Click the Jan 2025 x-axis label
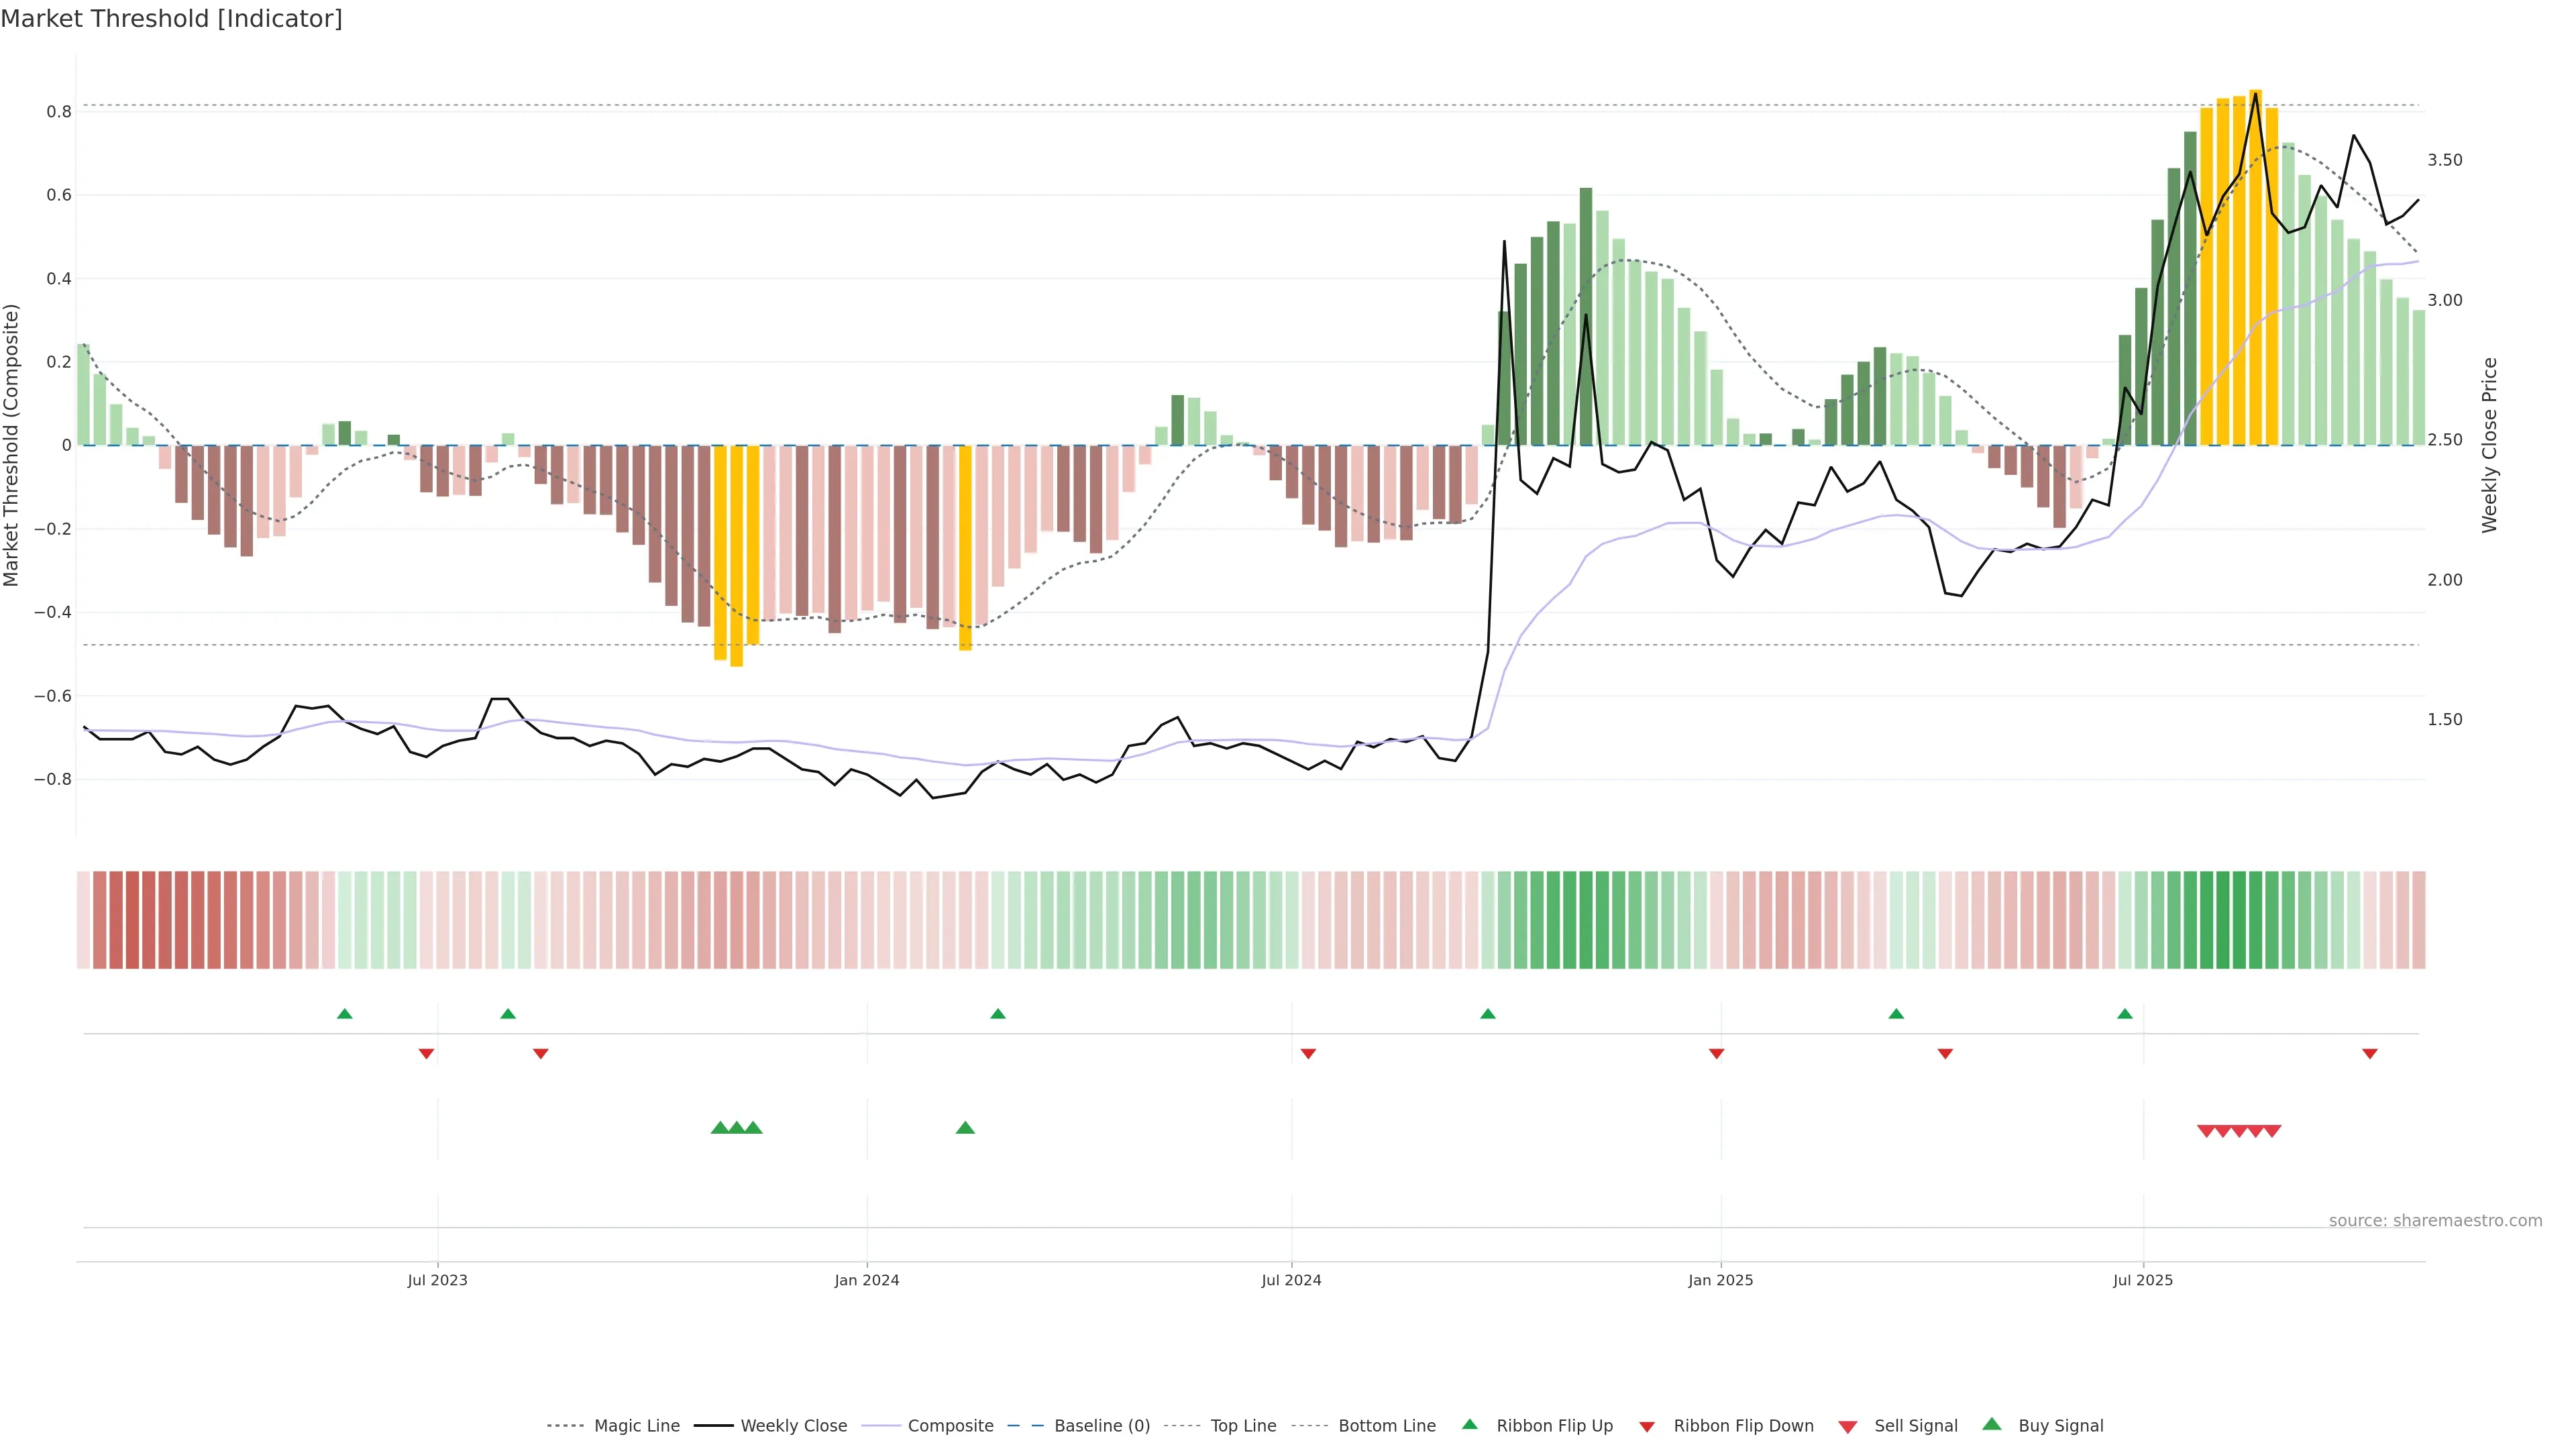 (1720, 1280)
